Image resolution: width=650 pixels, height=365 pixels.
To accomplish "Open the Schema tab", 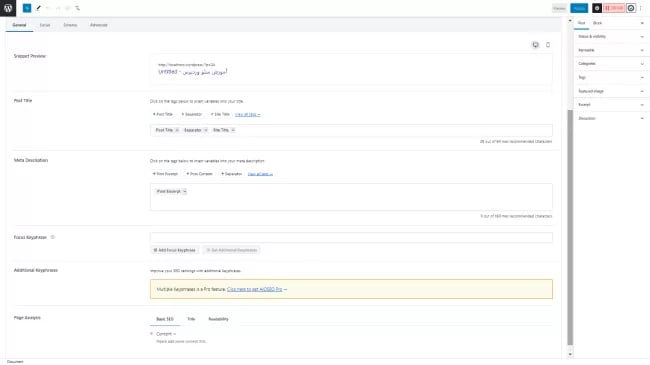I will 70,25.
